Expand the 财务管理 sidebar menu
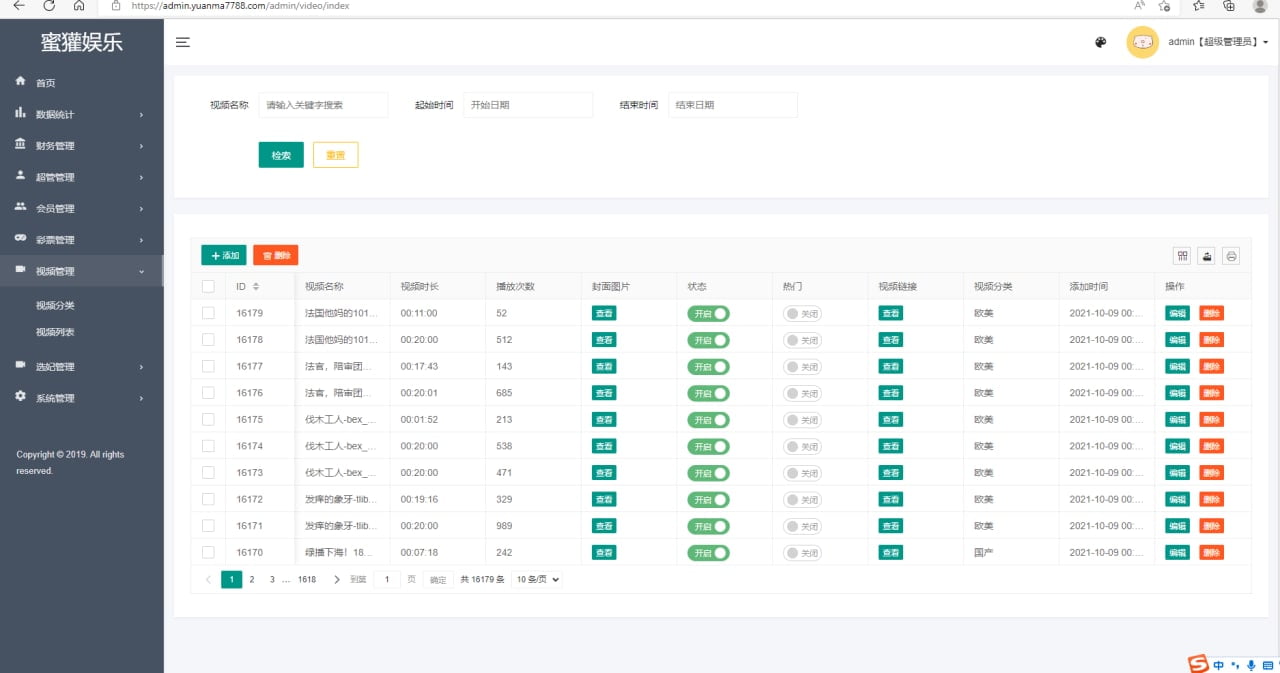The width and height of the screenshot is (1280, 673). tap(82, 146)
